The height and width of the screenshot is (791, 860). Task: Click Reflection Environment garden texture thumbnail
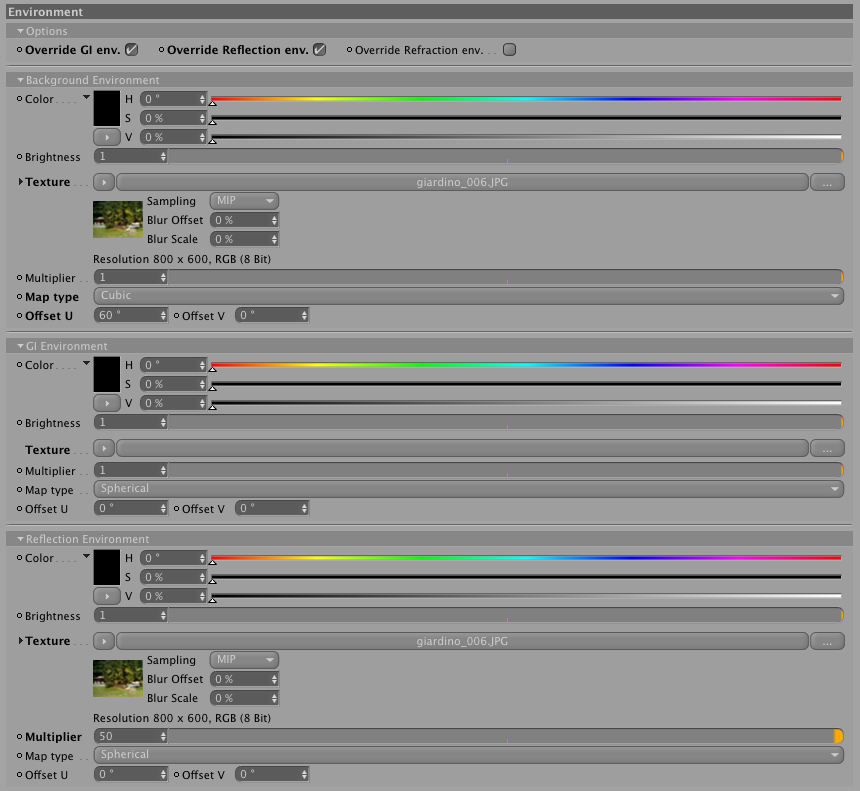click(118, 679)
